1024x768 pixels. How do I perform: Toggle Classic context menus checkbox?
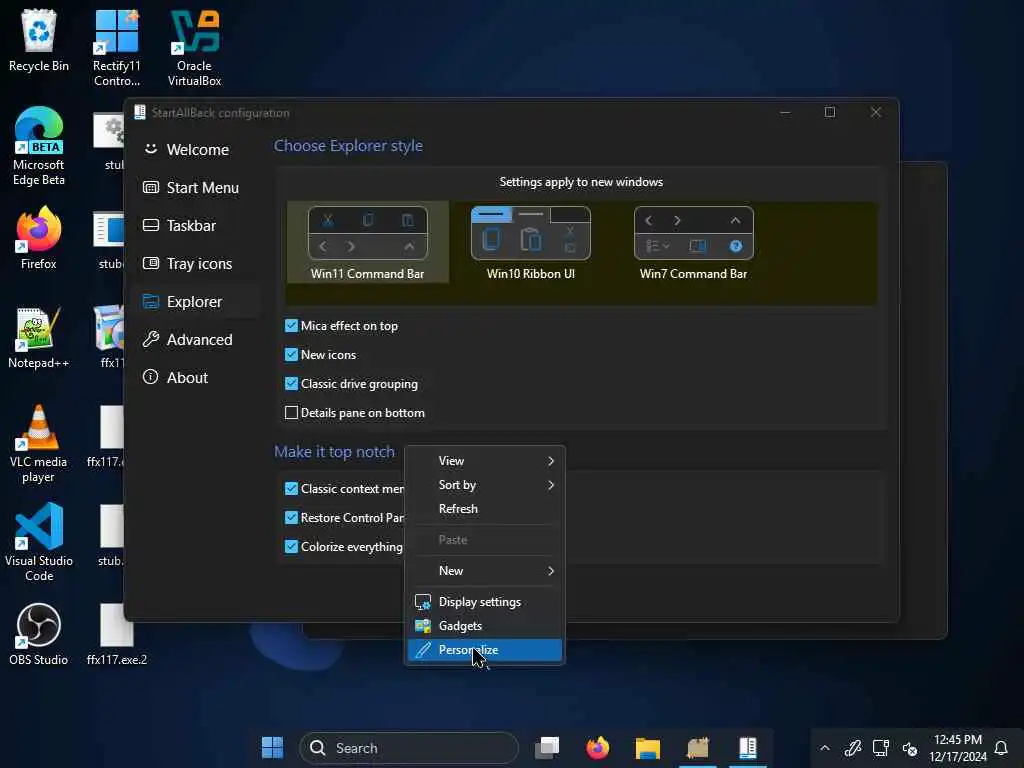click(291, 488)
